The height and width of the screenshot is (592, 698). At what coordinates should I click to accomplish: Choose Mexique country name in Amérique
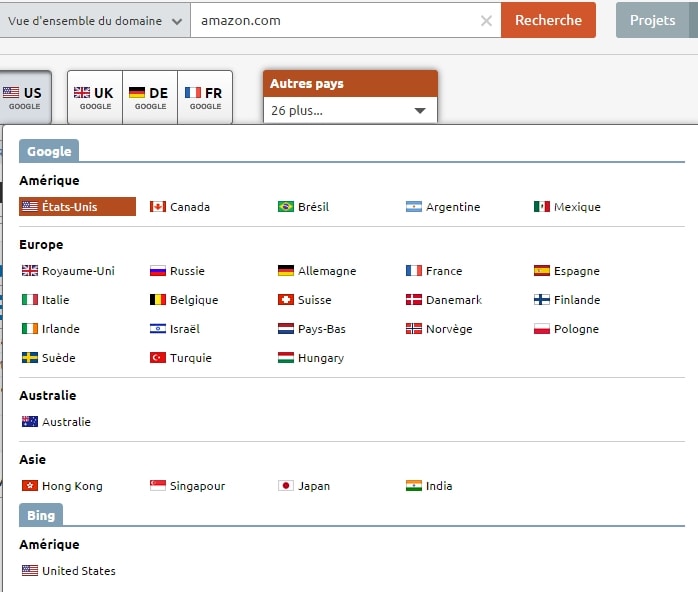577,207
